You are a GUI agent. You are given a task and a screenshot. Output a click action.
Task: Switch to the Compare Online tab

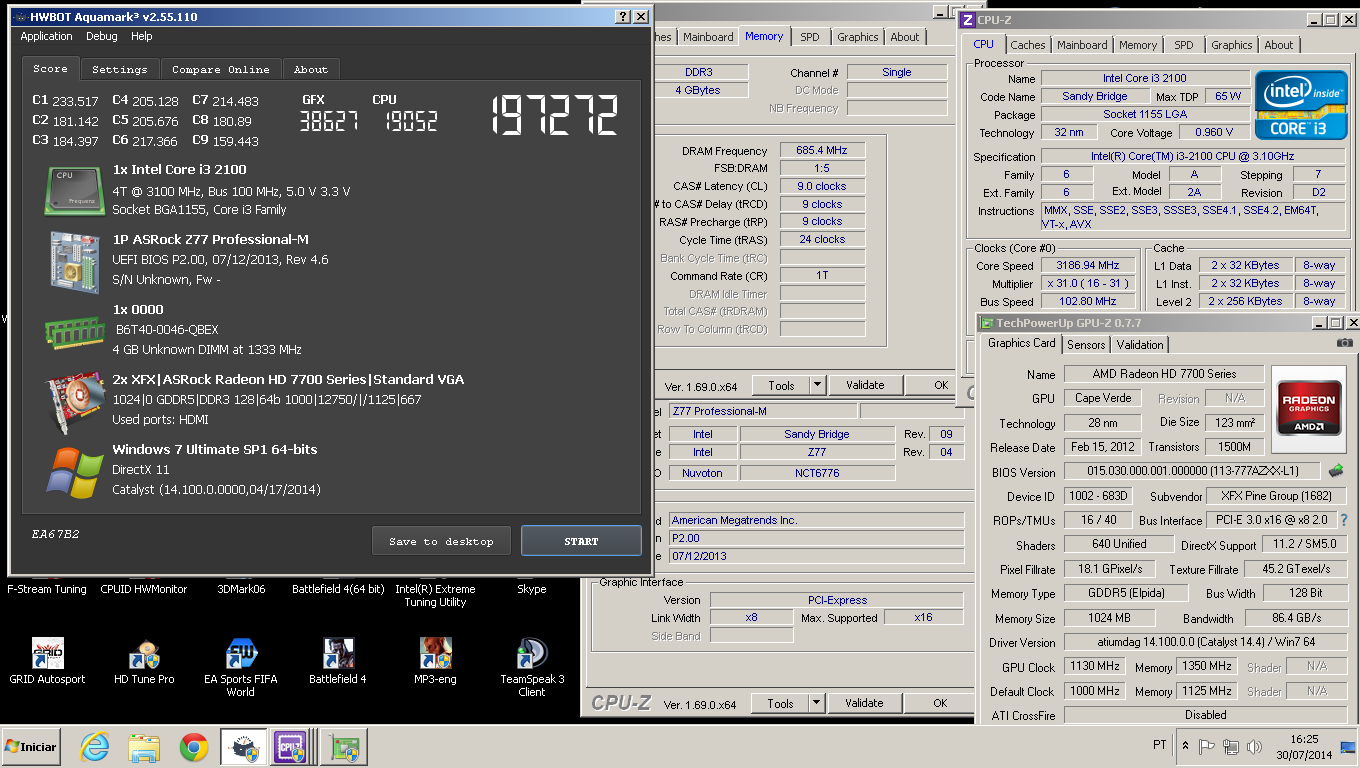coord(221,69)
